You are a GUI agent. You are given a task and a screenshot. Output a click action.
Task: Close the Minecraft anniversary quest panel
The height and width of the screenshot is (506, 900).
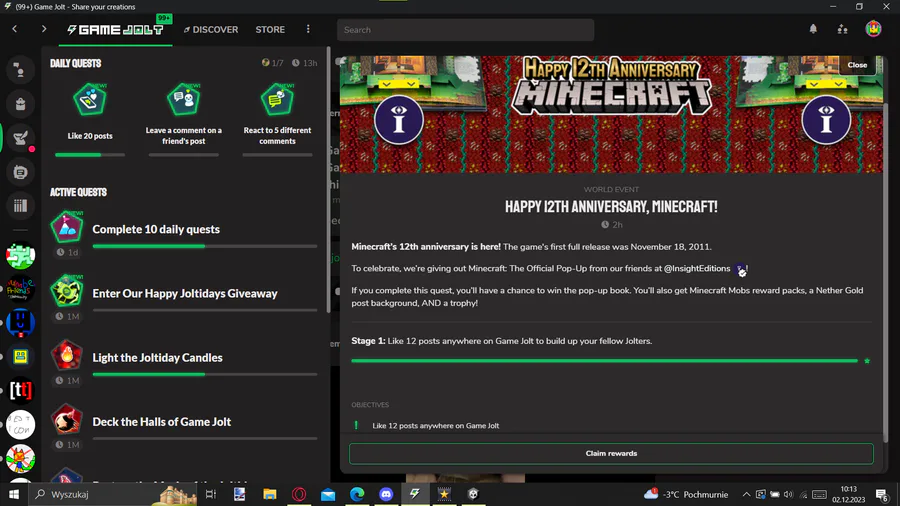tap(857, 65)
